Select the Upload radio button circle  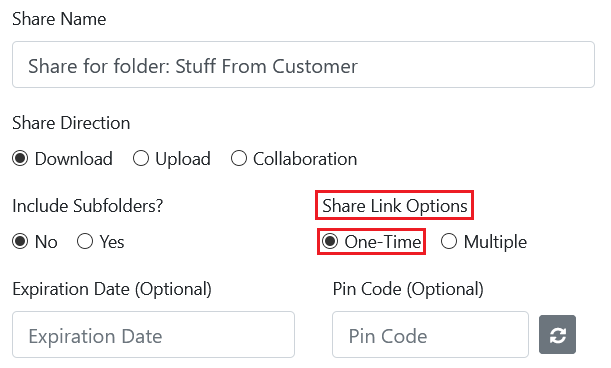pos(141,159)
